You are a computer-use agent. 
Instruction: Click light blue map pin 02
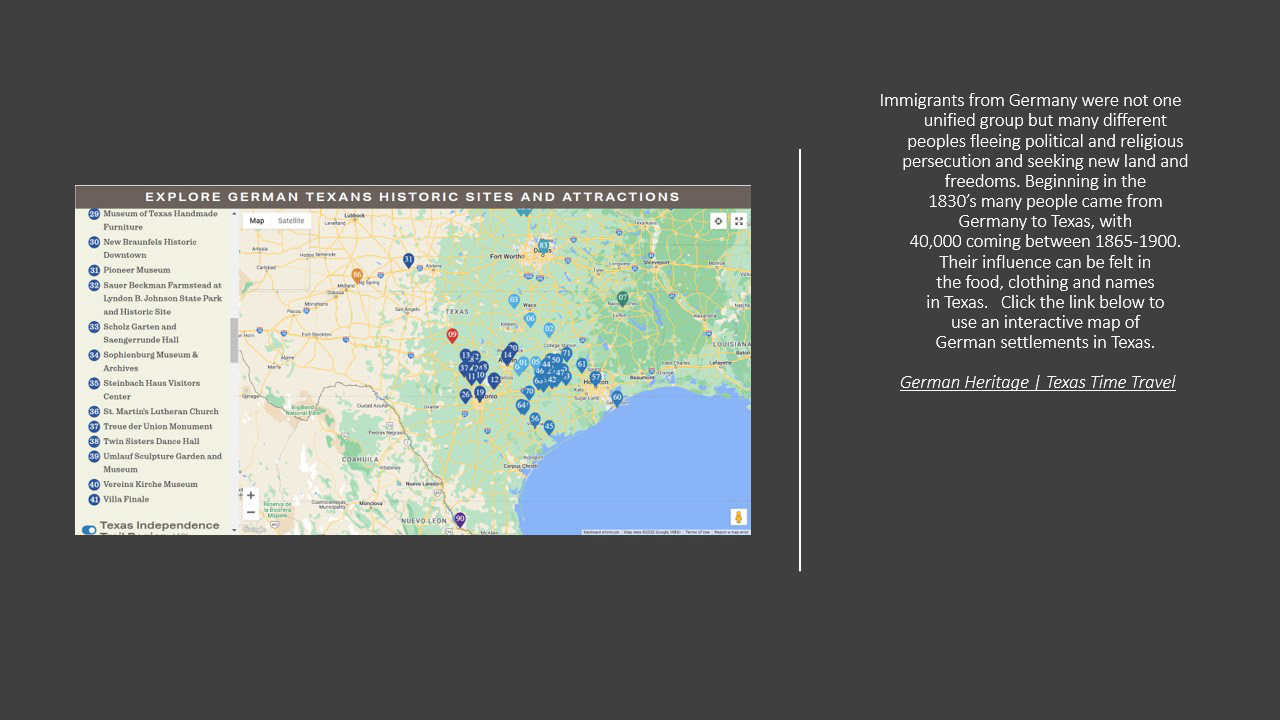[549, 329]
